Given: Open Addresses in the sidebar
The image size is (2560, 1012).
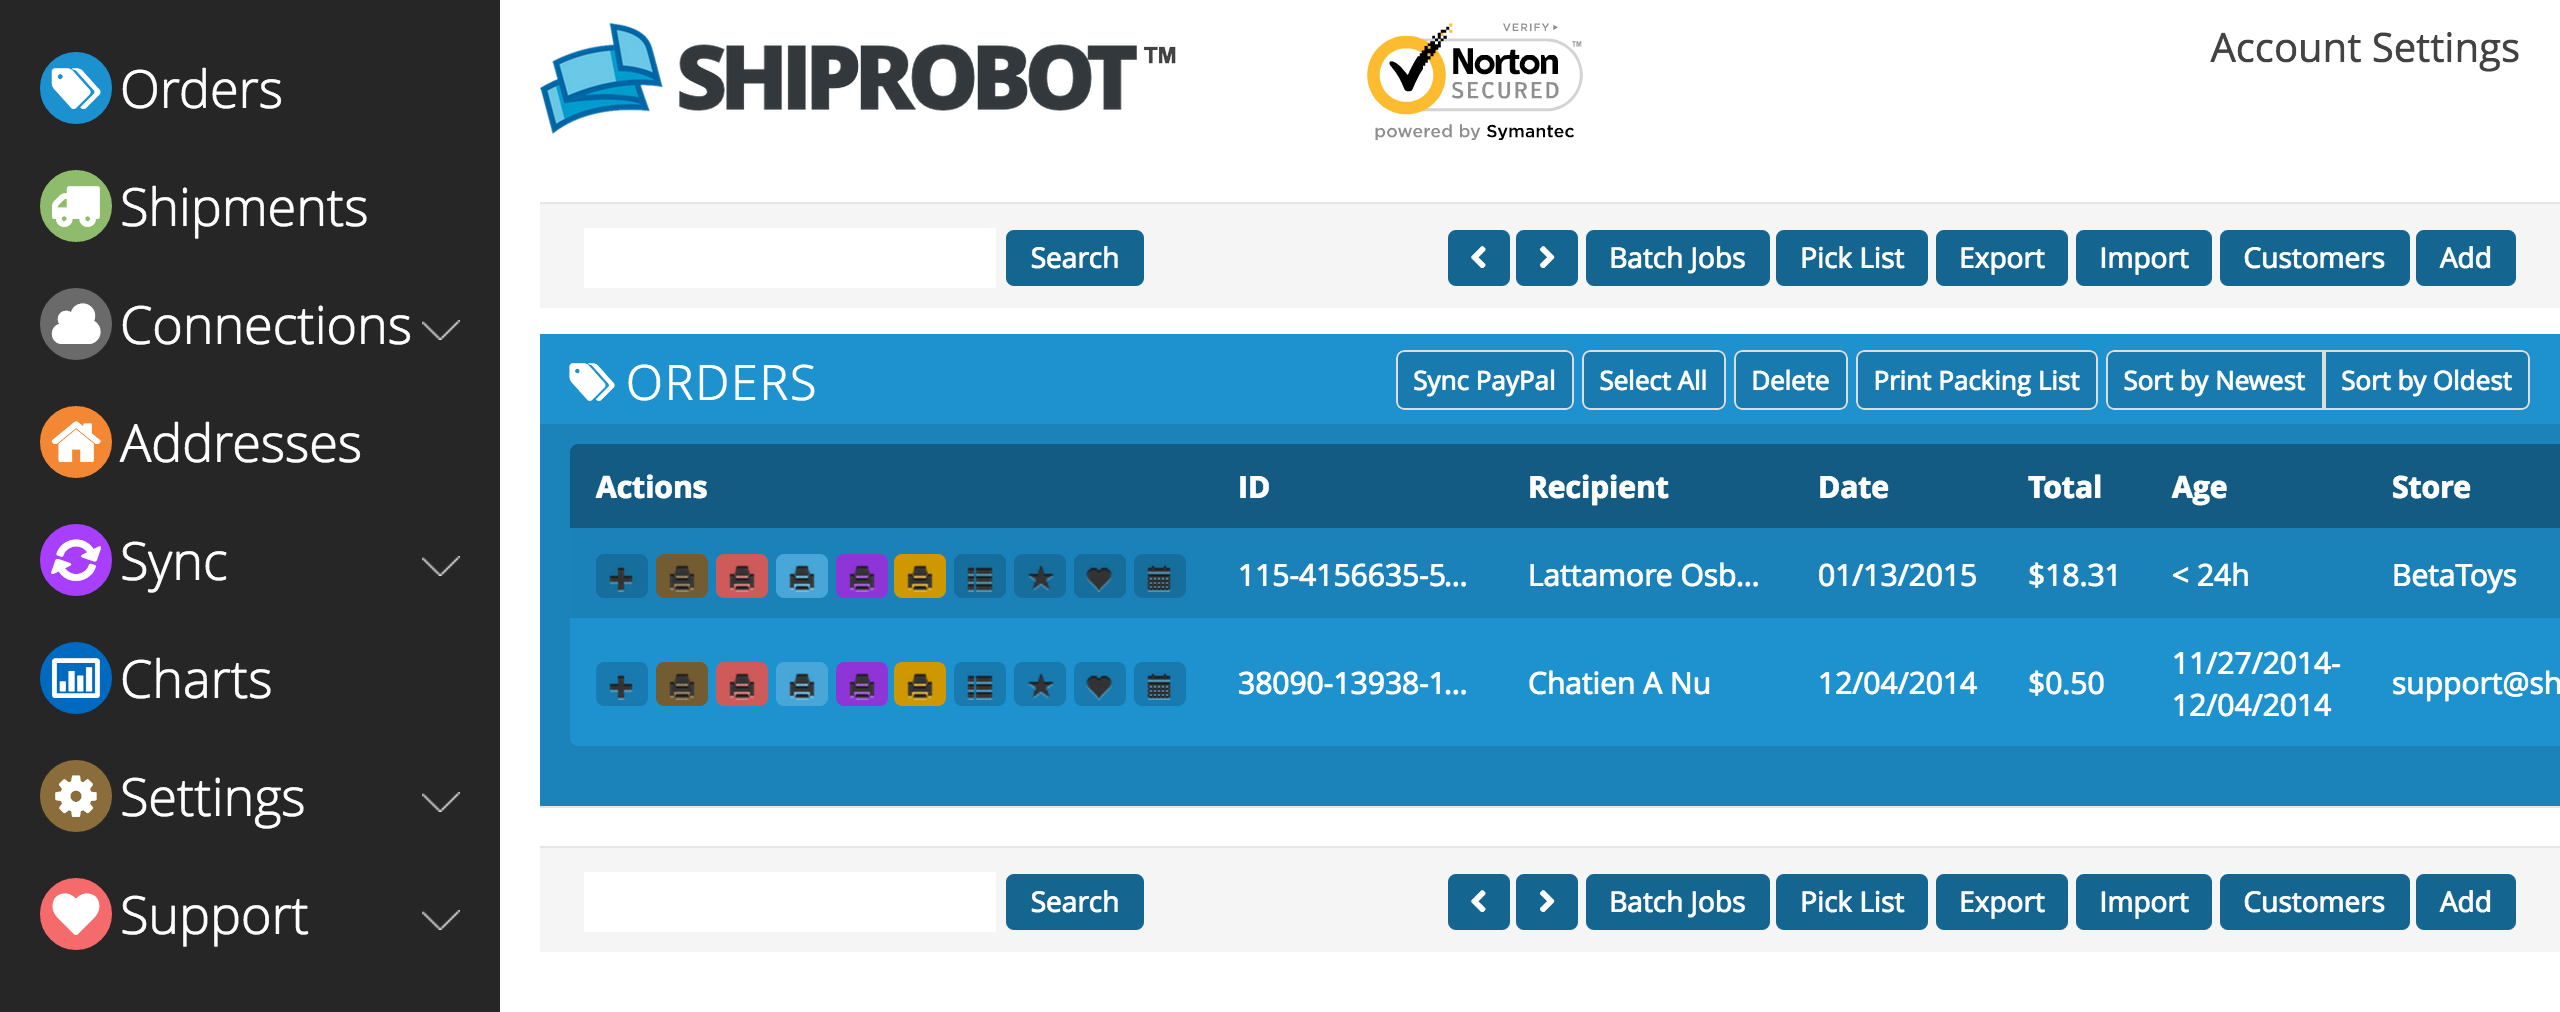Looking at the screenshot, I should tap(240, 443).
